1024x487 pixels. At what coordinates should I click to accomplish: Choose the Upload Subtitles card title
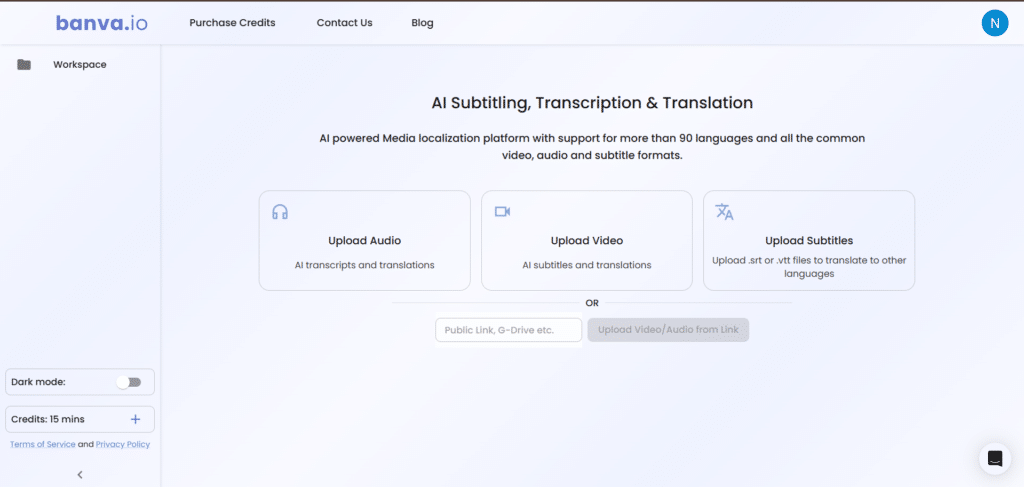click(x=809, y=241)
